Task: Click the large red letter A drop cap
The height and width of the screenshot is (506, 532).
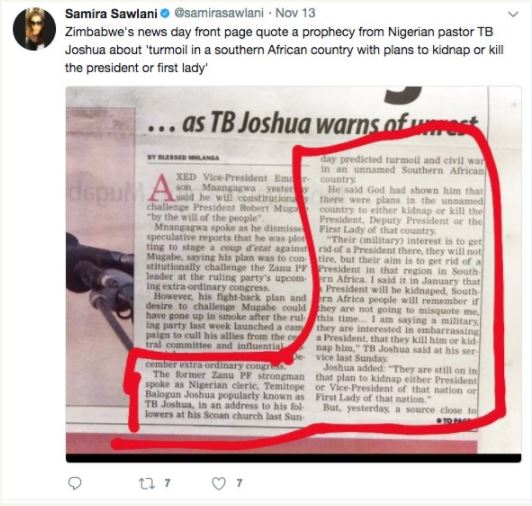Action: [162, 187]
